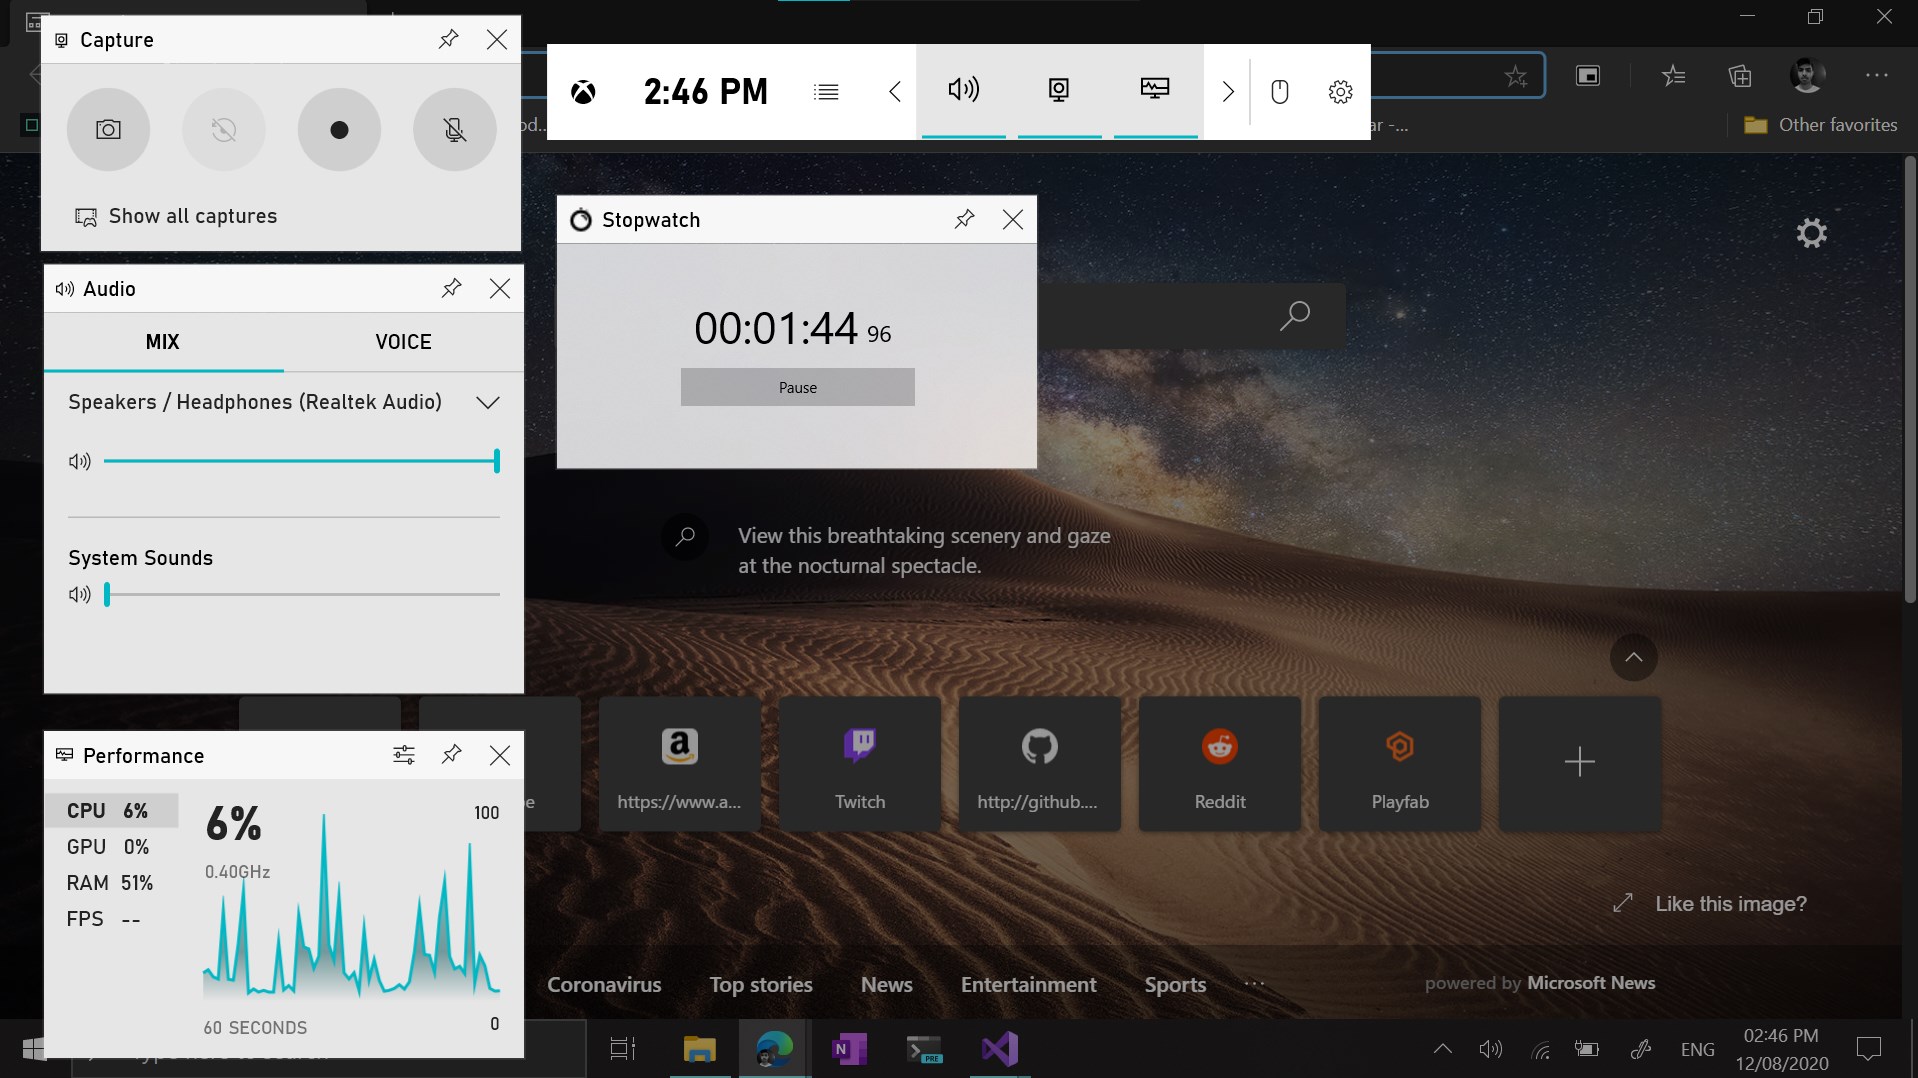1918x1078 pixels.
Task: Open the Top stories news category
Action: click(761, 985)
